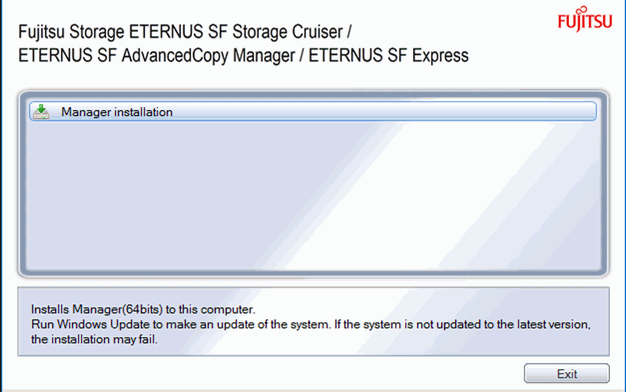Screen dimensions: 626x392
Task: Click the infinity symbol atop the Fujitsu logo
Action: coord(582,10)
